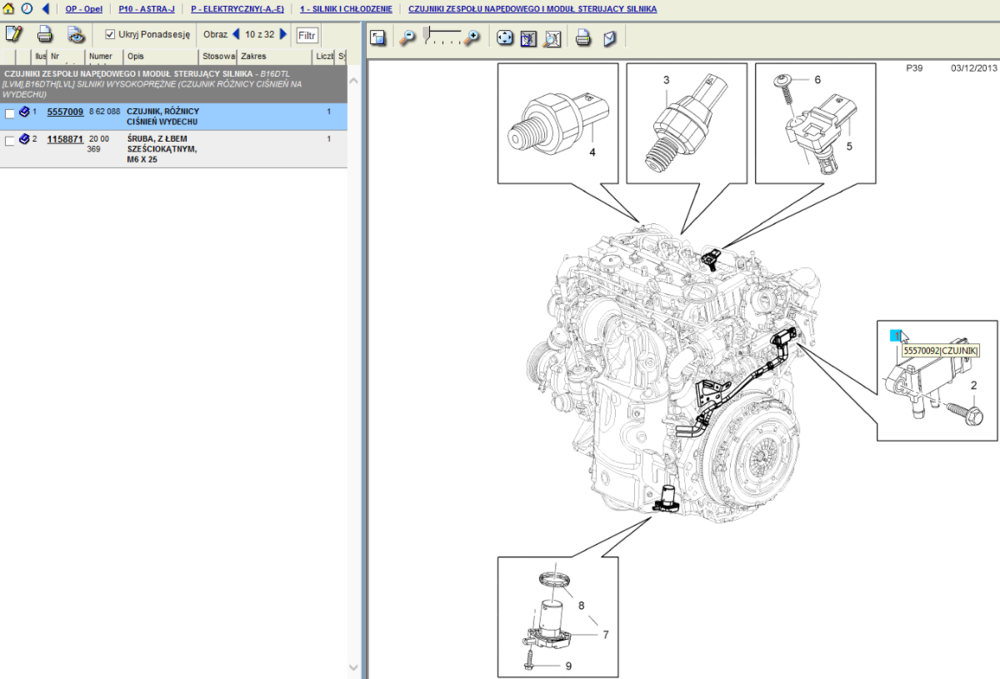
Task: Open part number 5557009 link
Action: 65,111
